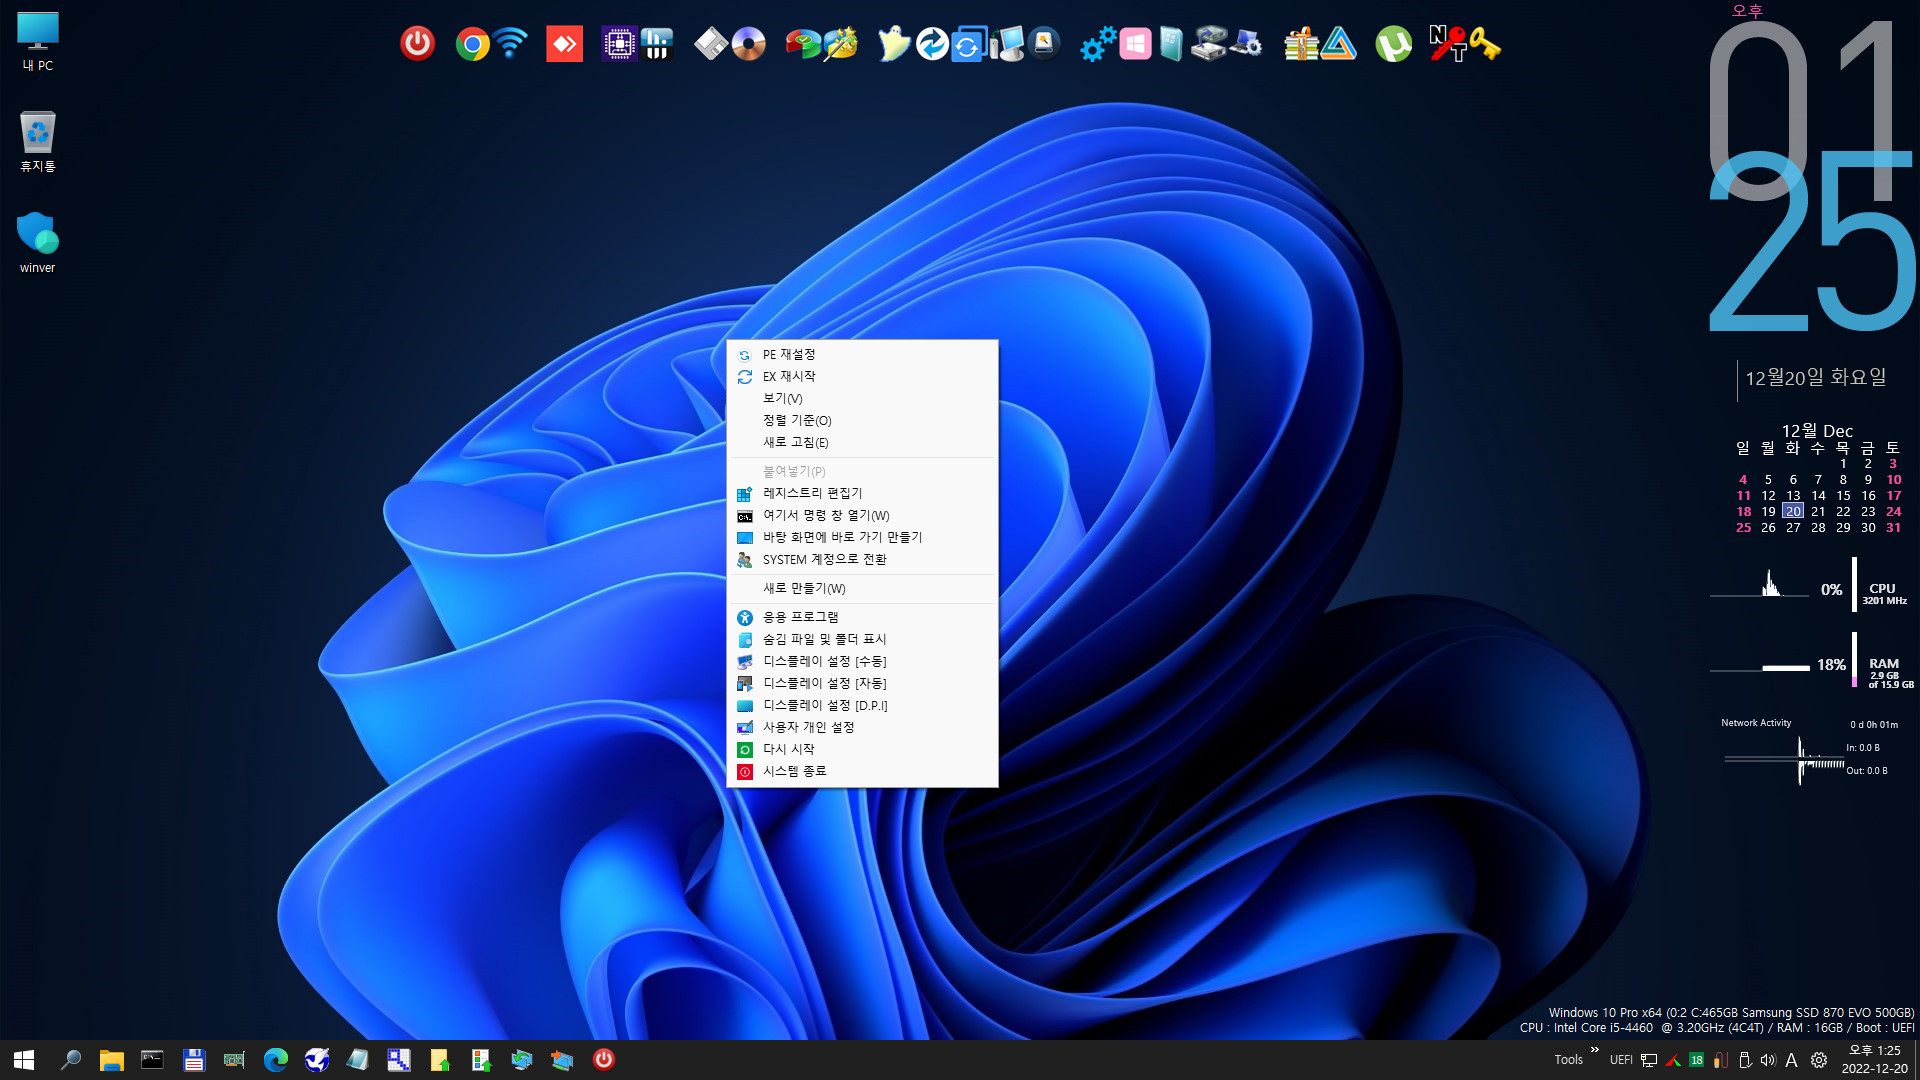The width and height of the screenshot is (1920, 1080).
Task: Open 응용 프로그램 menu entry
Action: click(862, 617)
